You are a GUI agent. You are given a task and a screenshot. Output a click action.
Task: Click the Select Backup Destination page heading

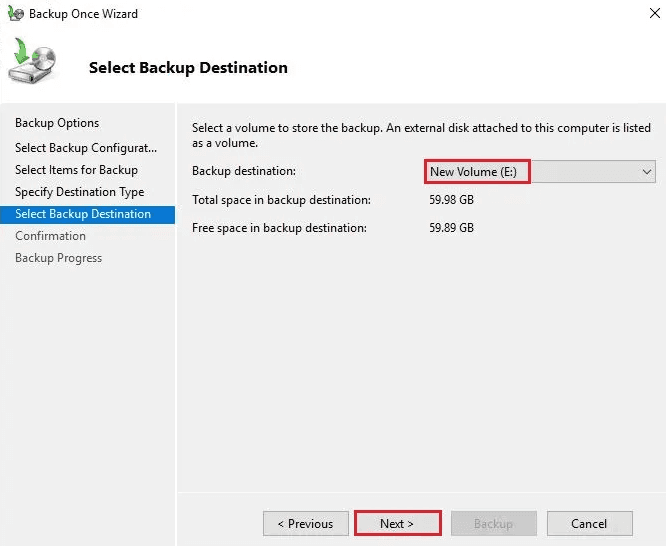188,68
